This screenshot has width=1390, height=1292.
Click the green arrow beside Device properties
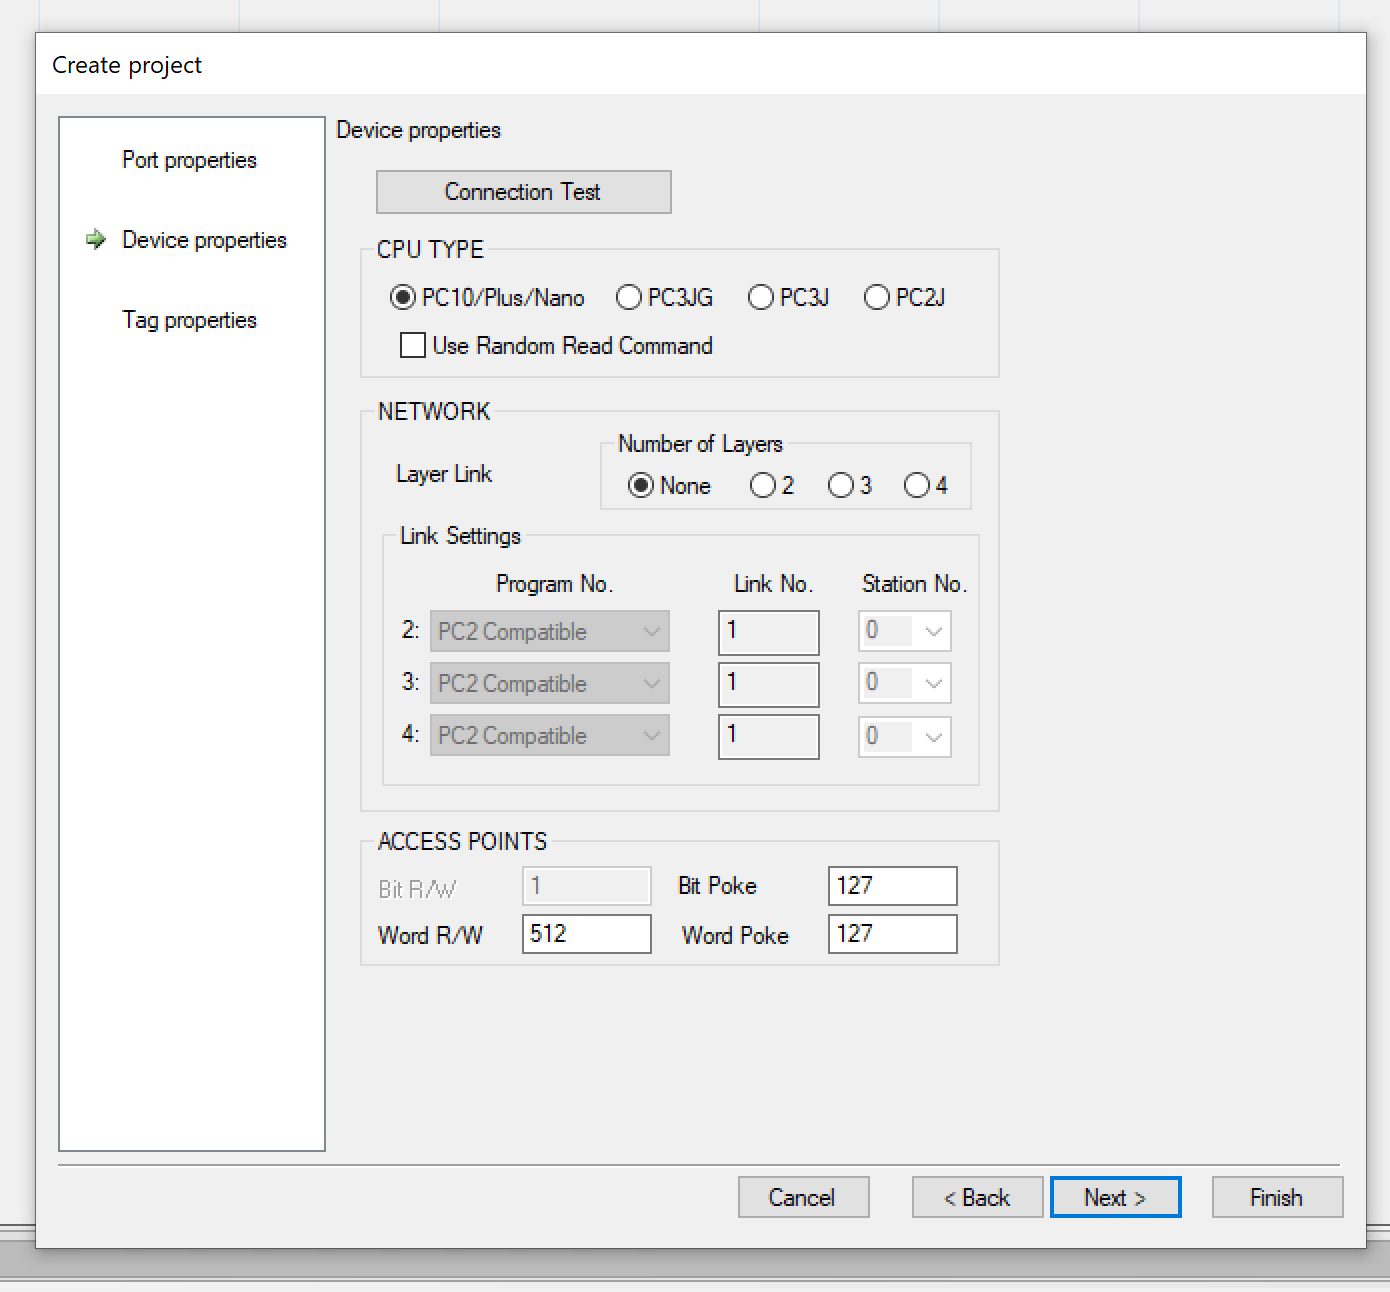96,240
